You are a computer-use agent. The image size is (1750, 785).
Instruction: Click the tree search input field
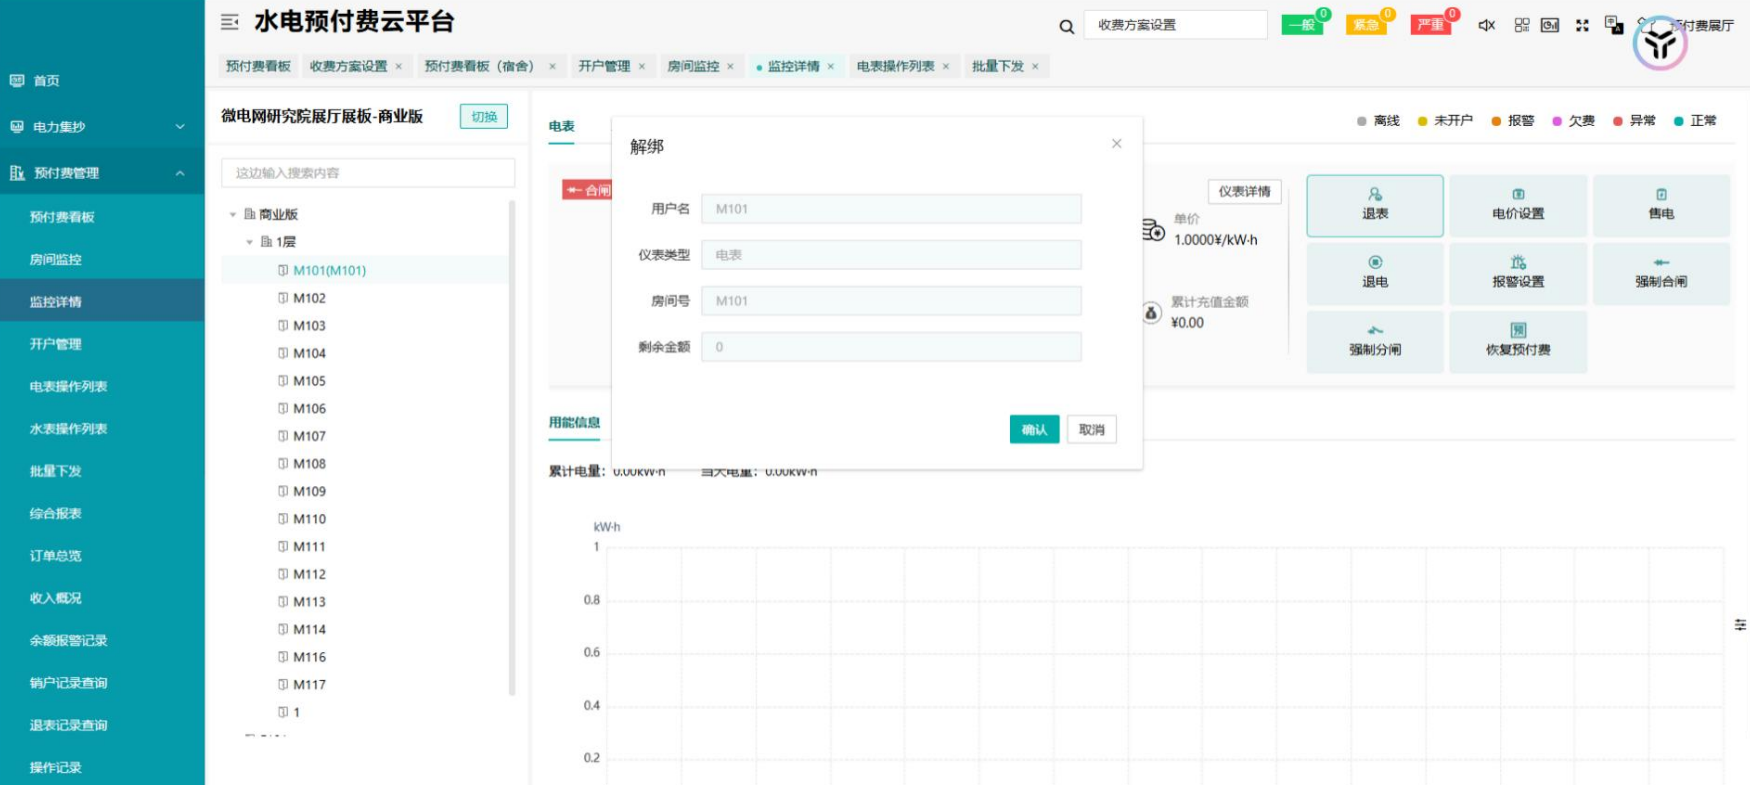click(x=368, y=173)
